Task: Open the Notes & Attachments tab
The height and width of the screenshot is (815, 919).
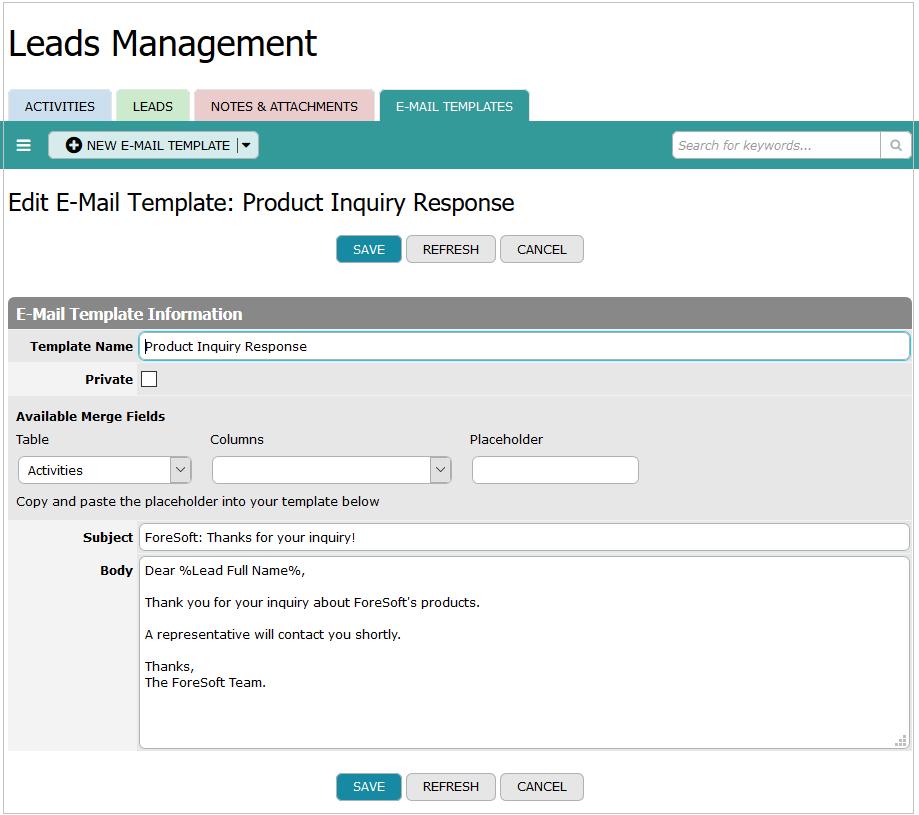Action: [284, 106]
